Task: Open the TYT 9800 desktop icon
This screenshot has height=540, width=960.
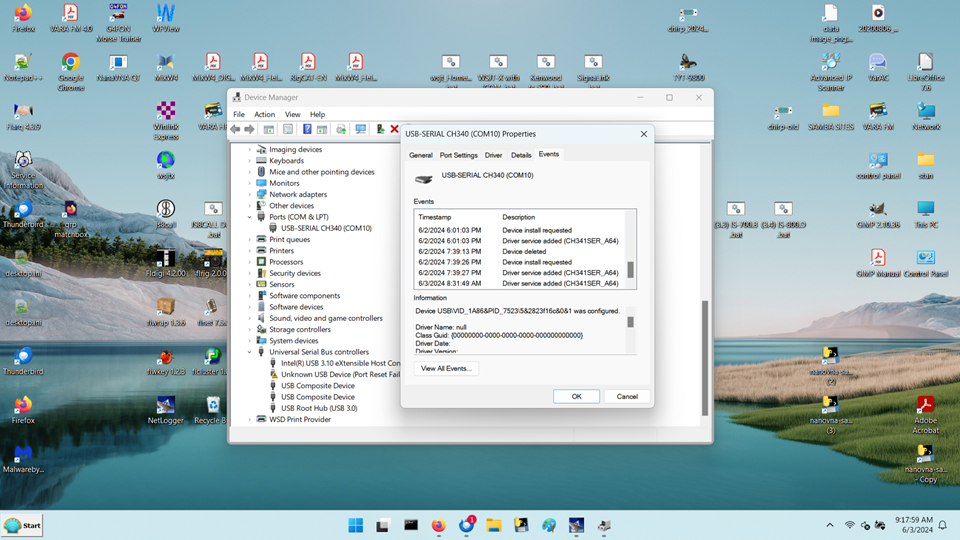Action: [689, 67]
